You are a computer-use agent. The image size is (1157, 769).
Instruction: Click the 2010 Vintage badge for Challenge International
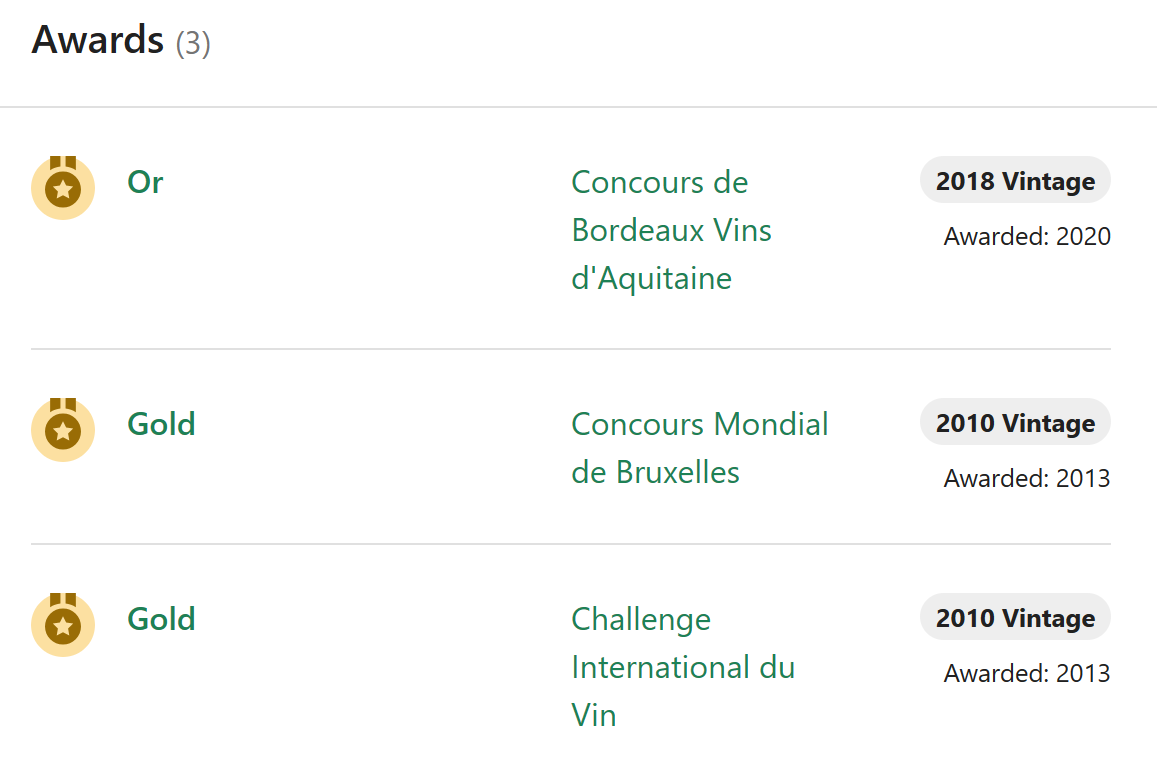pos(1015,618)
